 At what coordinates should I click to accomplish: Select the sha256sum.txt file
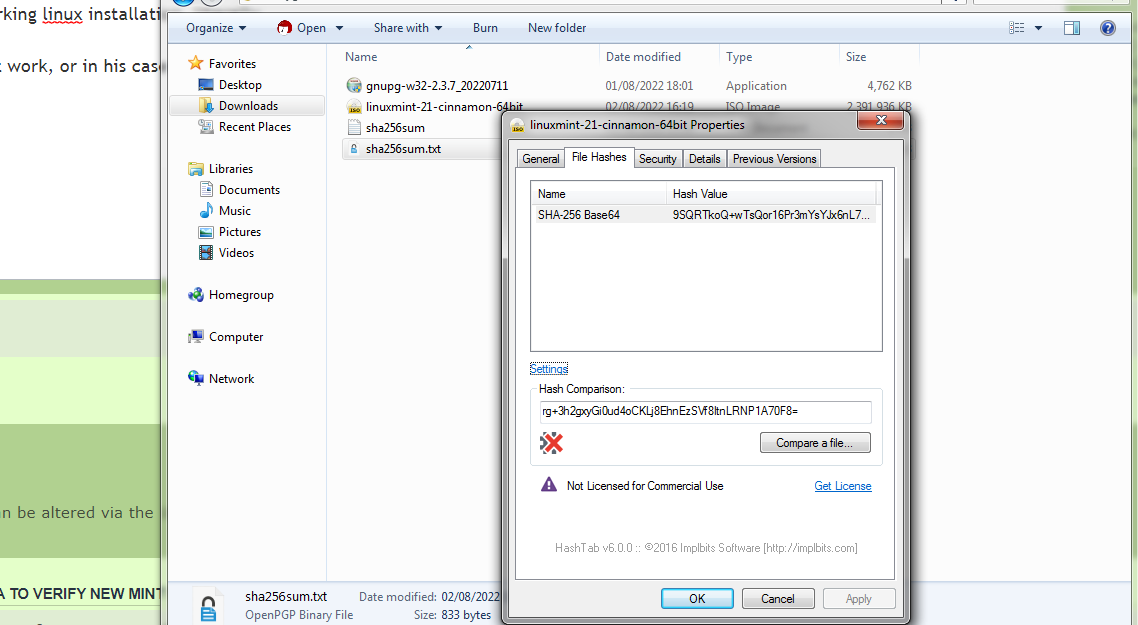[403, 149]
